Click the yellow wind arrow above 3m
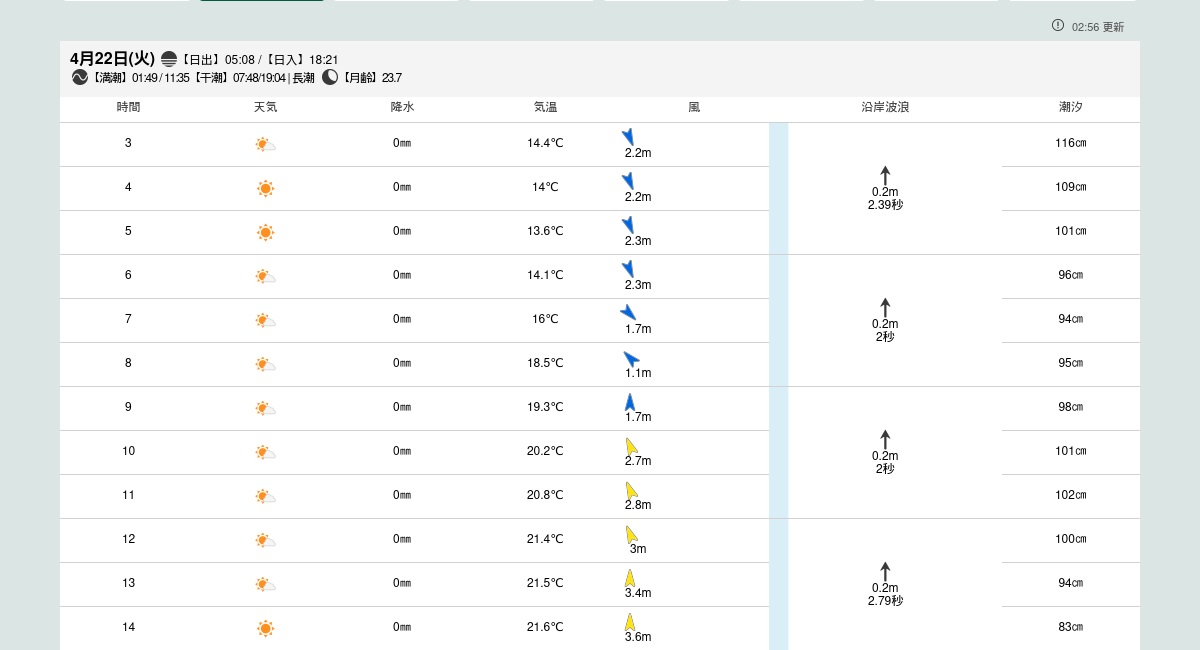This screenshot has height=650, width=1200. click(x=632, y=535)
